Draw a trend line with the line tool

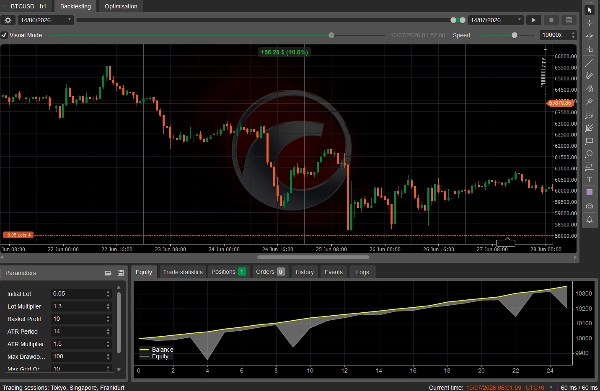coord(589,63)
